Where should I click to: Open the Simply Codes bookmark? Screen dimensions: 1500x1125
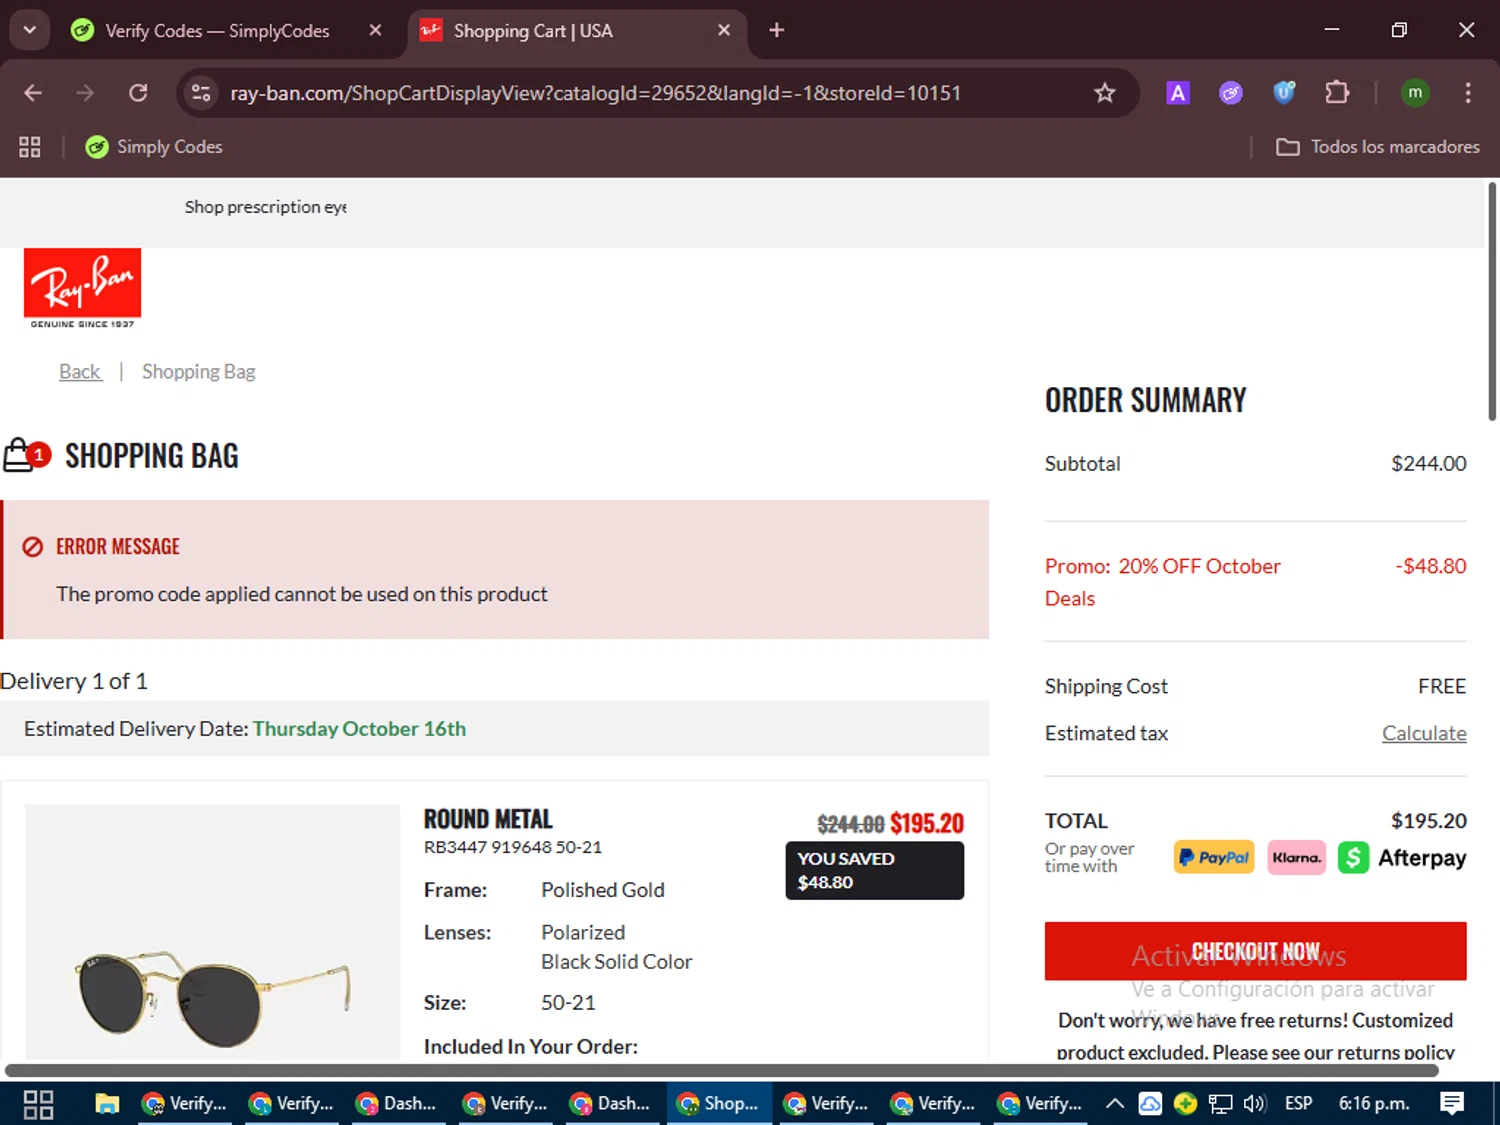(154, 147)
